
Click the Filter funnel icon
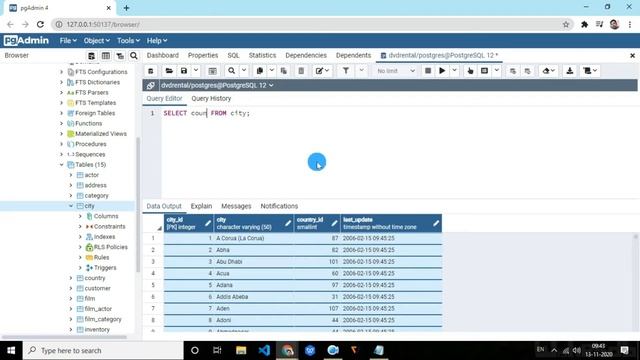[346, 71]
